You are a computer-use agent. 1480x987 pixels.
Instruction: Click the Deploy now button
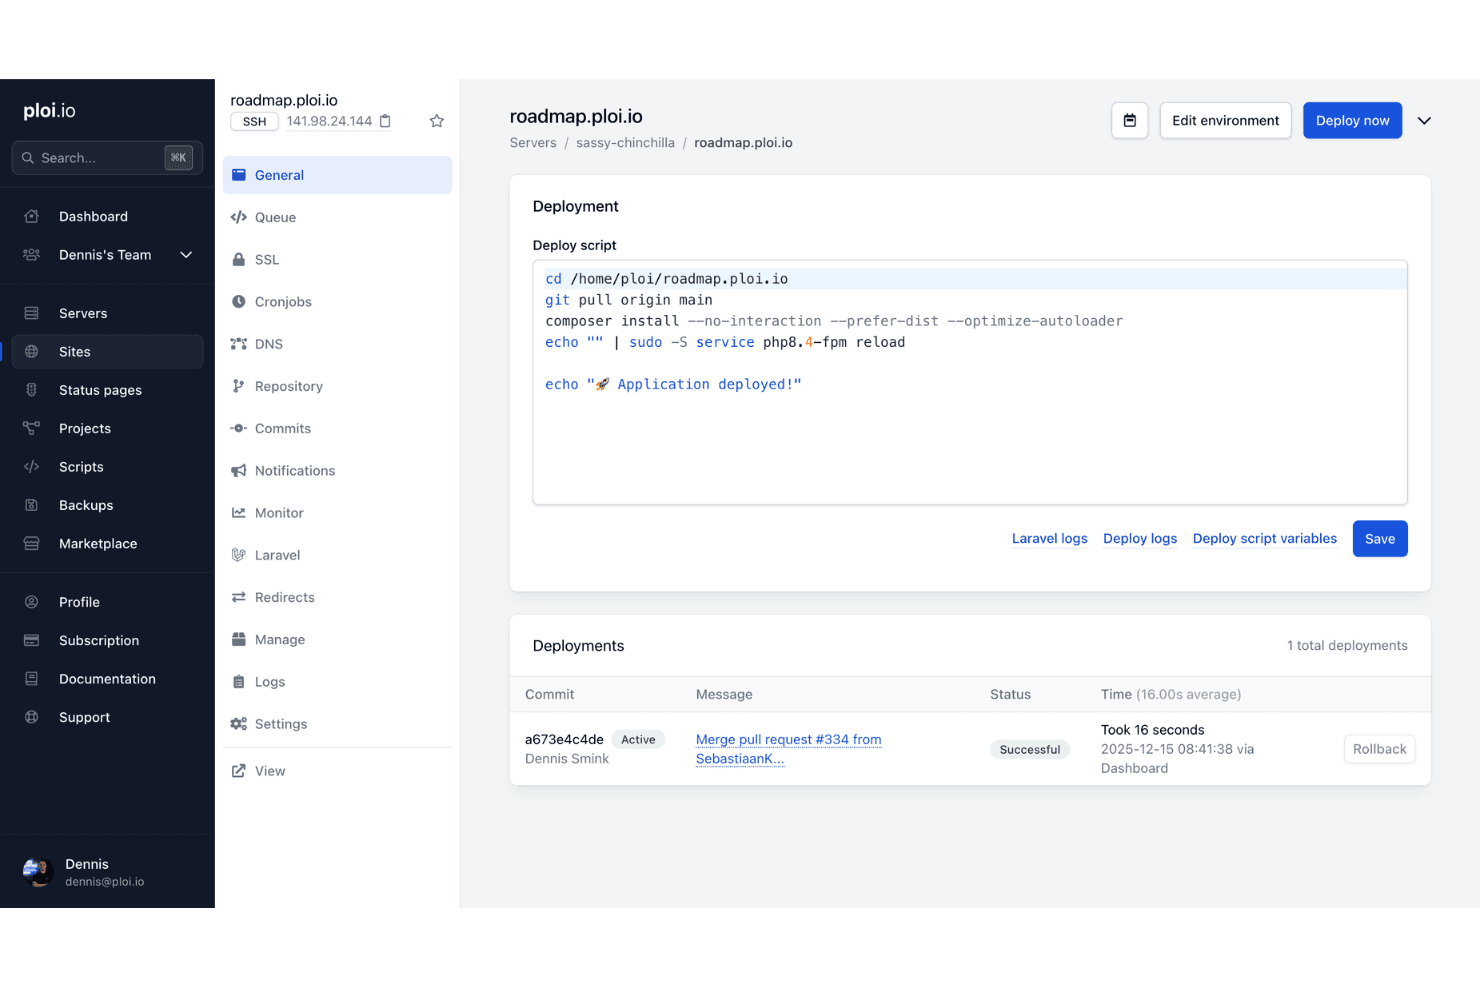pyautogui.click(x=1352, y=120)
